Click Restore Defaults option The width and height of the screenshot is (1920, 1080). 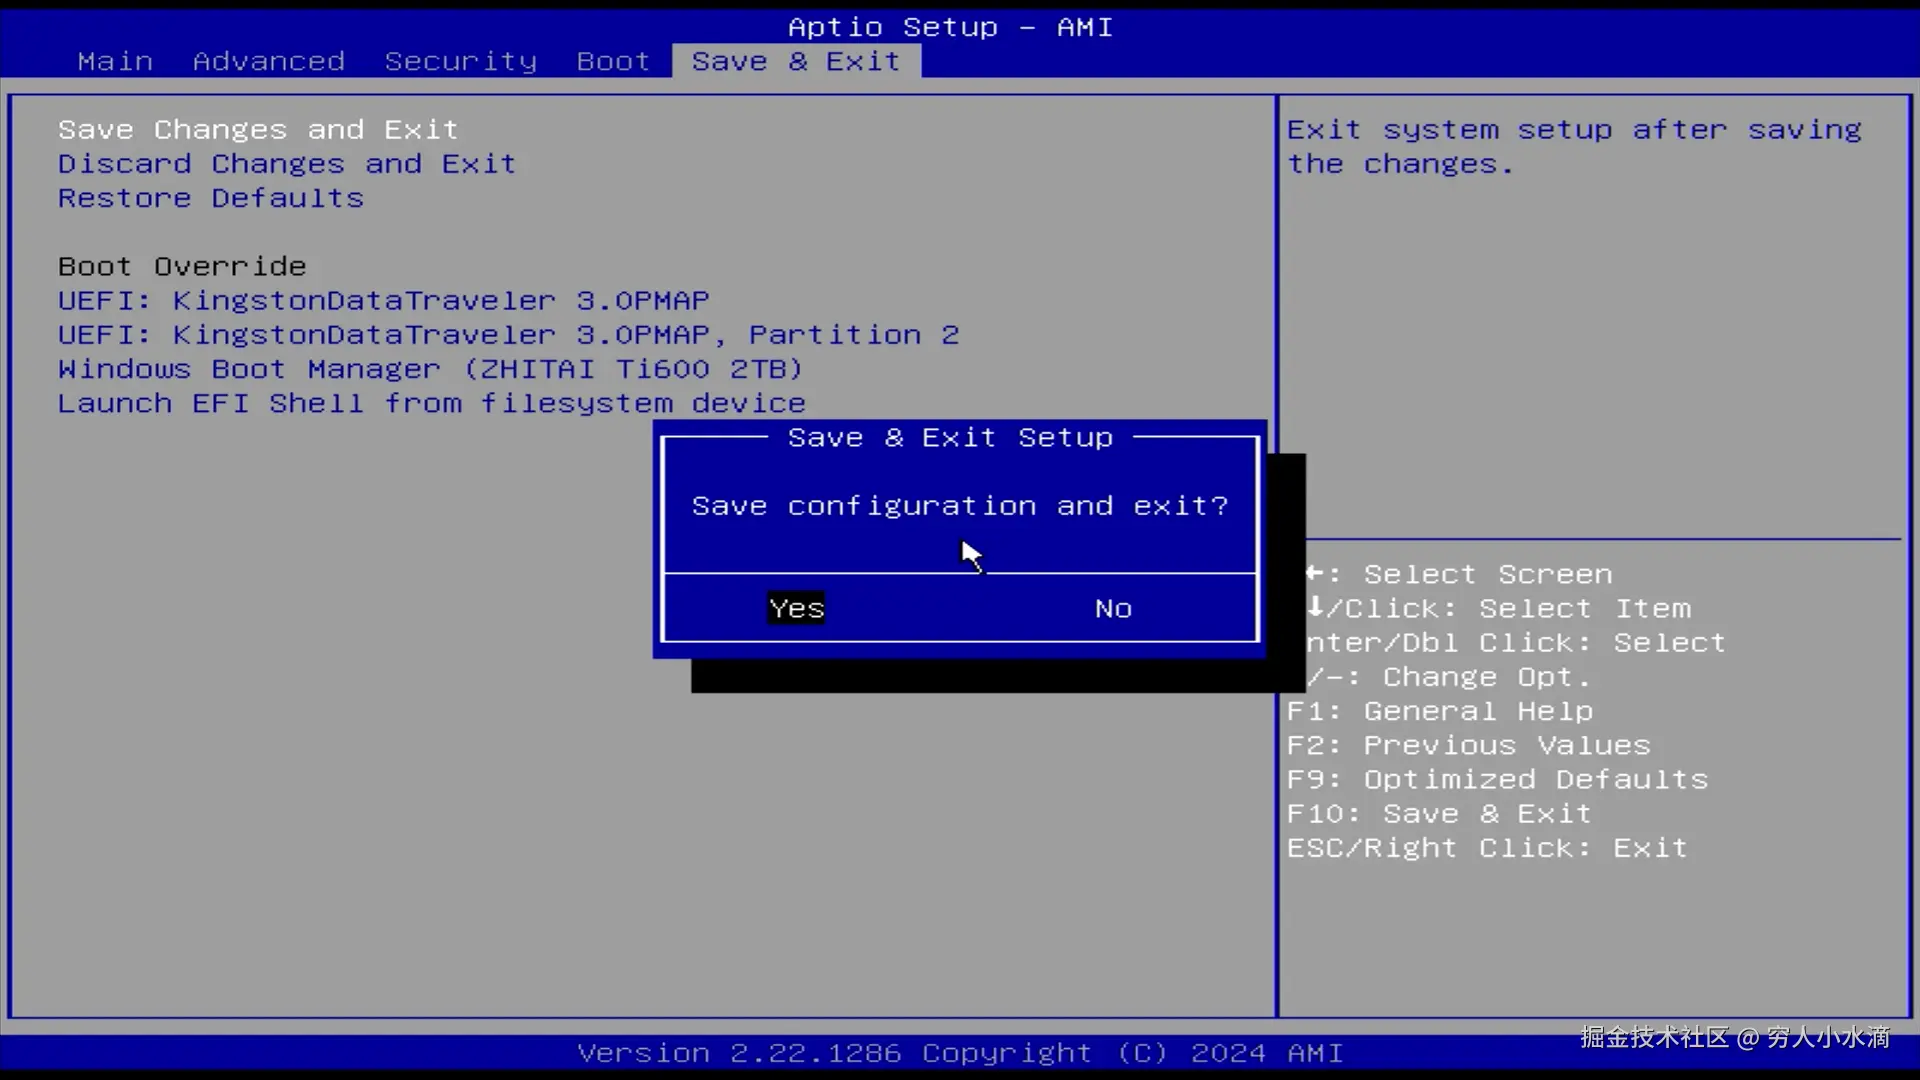click(210, 198)
